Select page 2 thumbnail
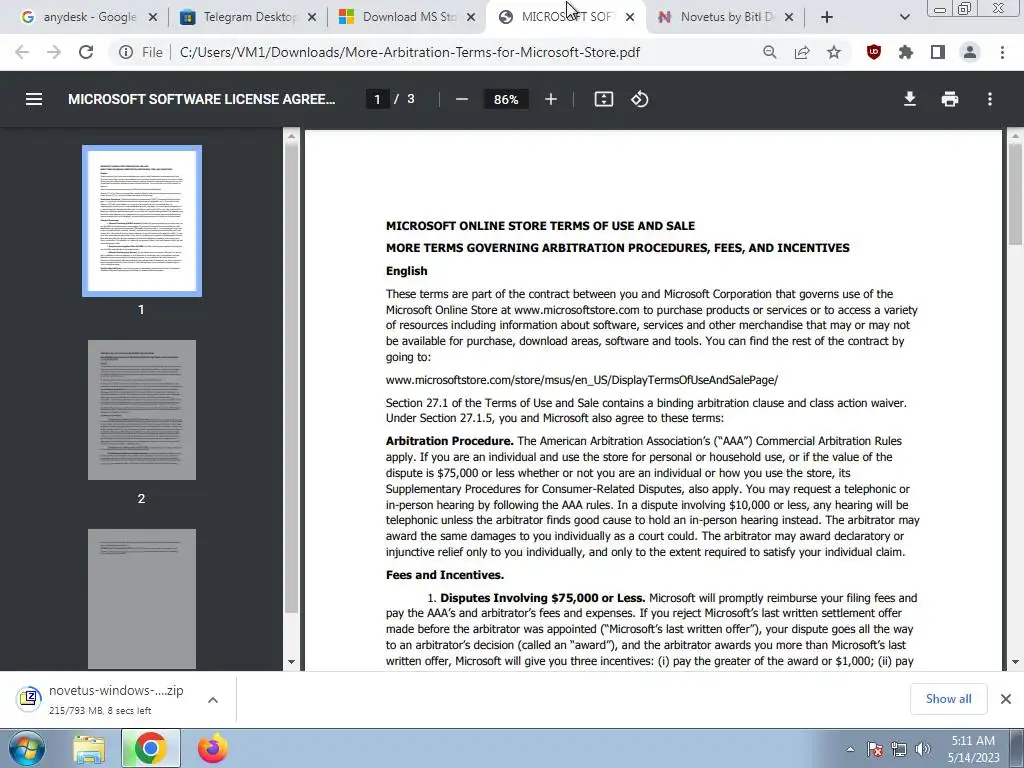The width and height of the screenshot is (1024, 768). [x=142, y=410]
